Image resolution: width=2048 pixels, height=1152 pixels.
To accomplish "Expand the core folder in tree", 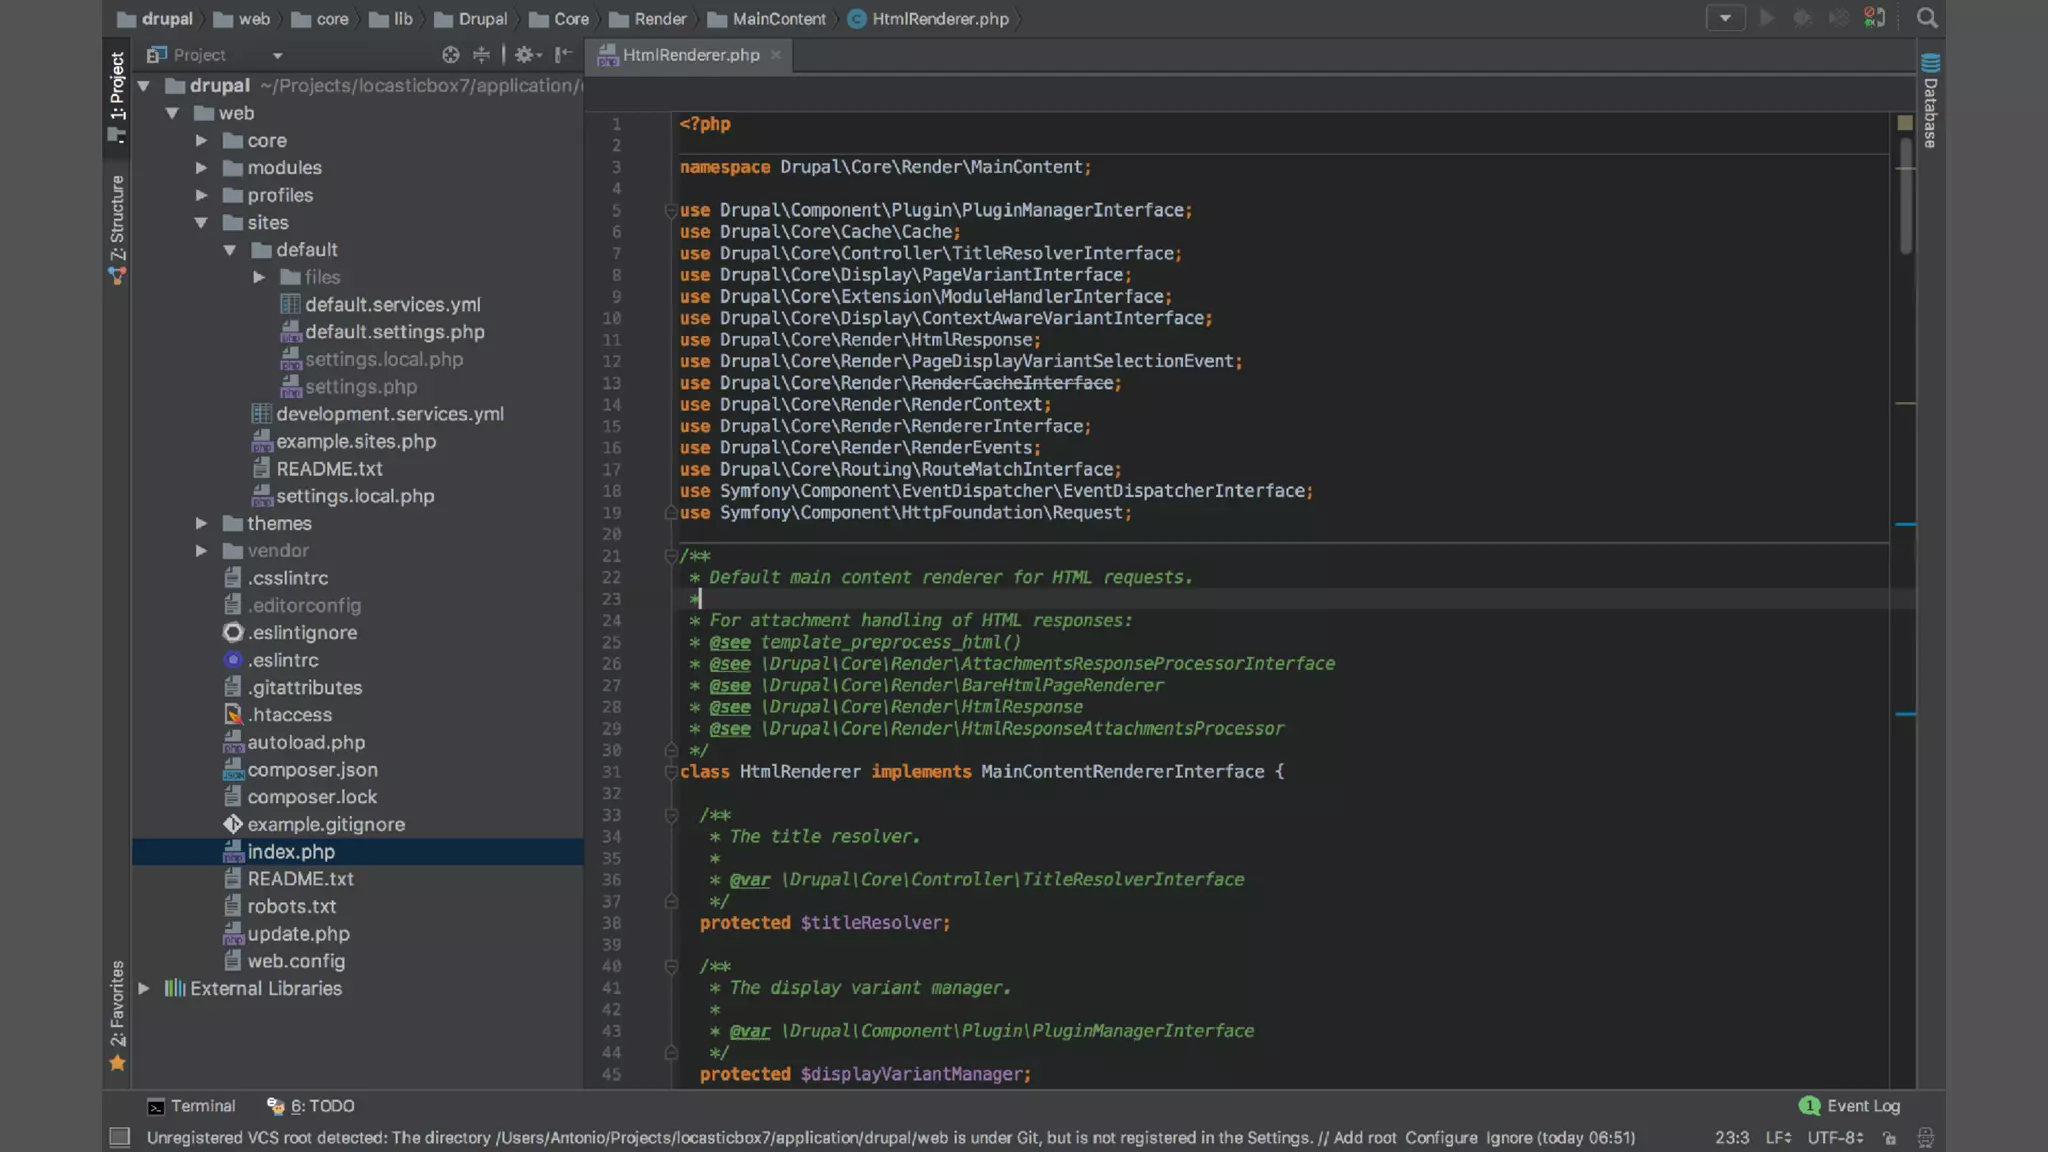I will (x=201, y=141).
